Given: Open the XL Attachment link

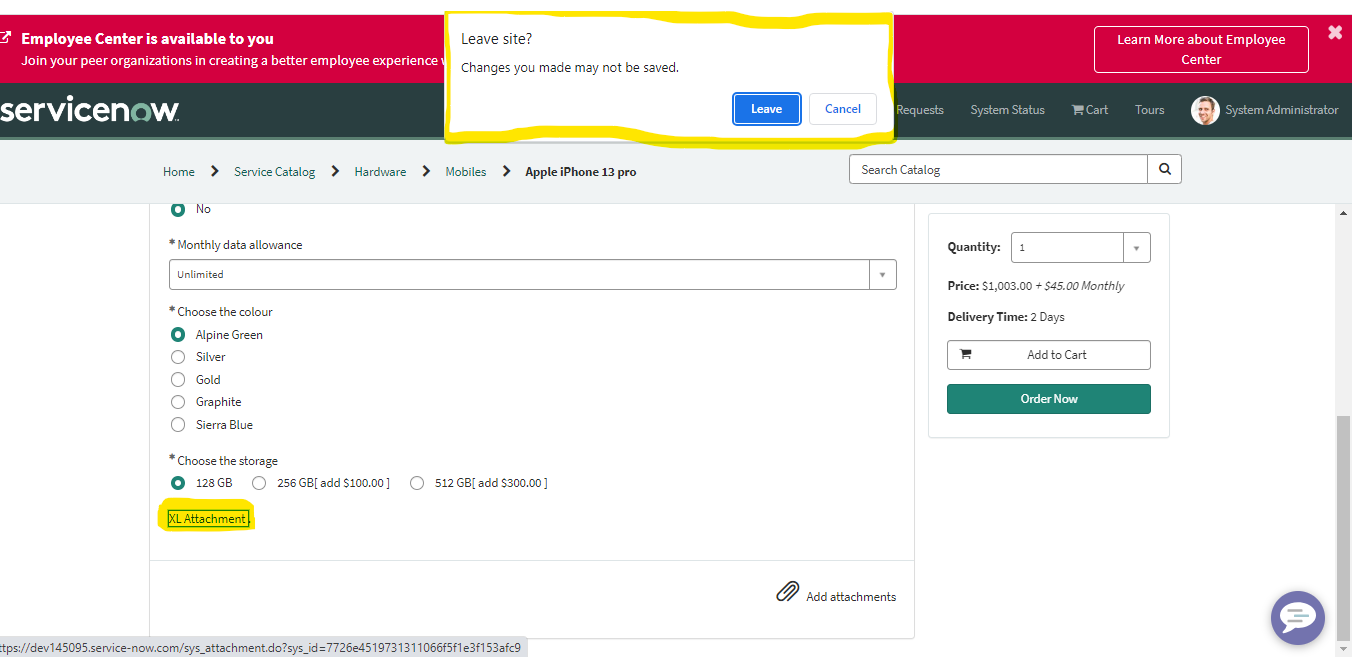Looking at the screenshot, I should point(207,519).
